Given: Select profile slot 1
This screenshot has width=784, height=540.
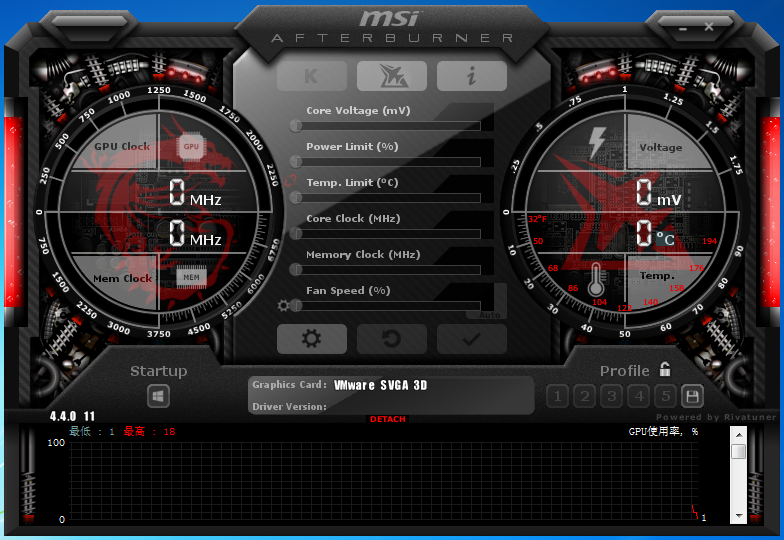Looking at the screenshot, I should pos(559,396).
